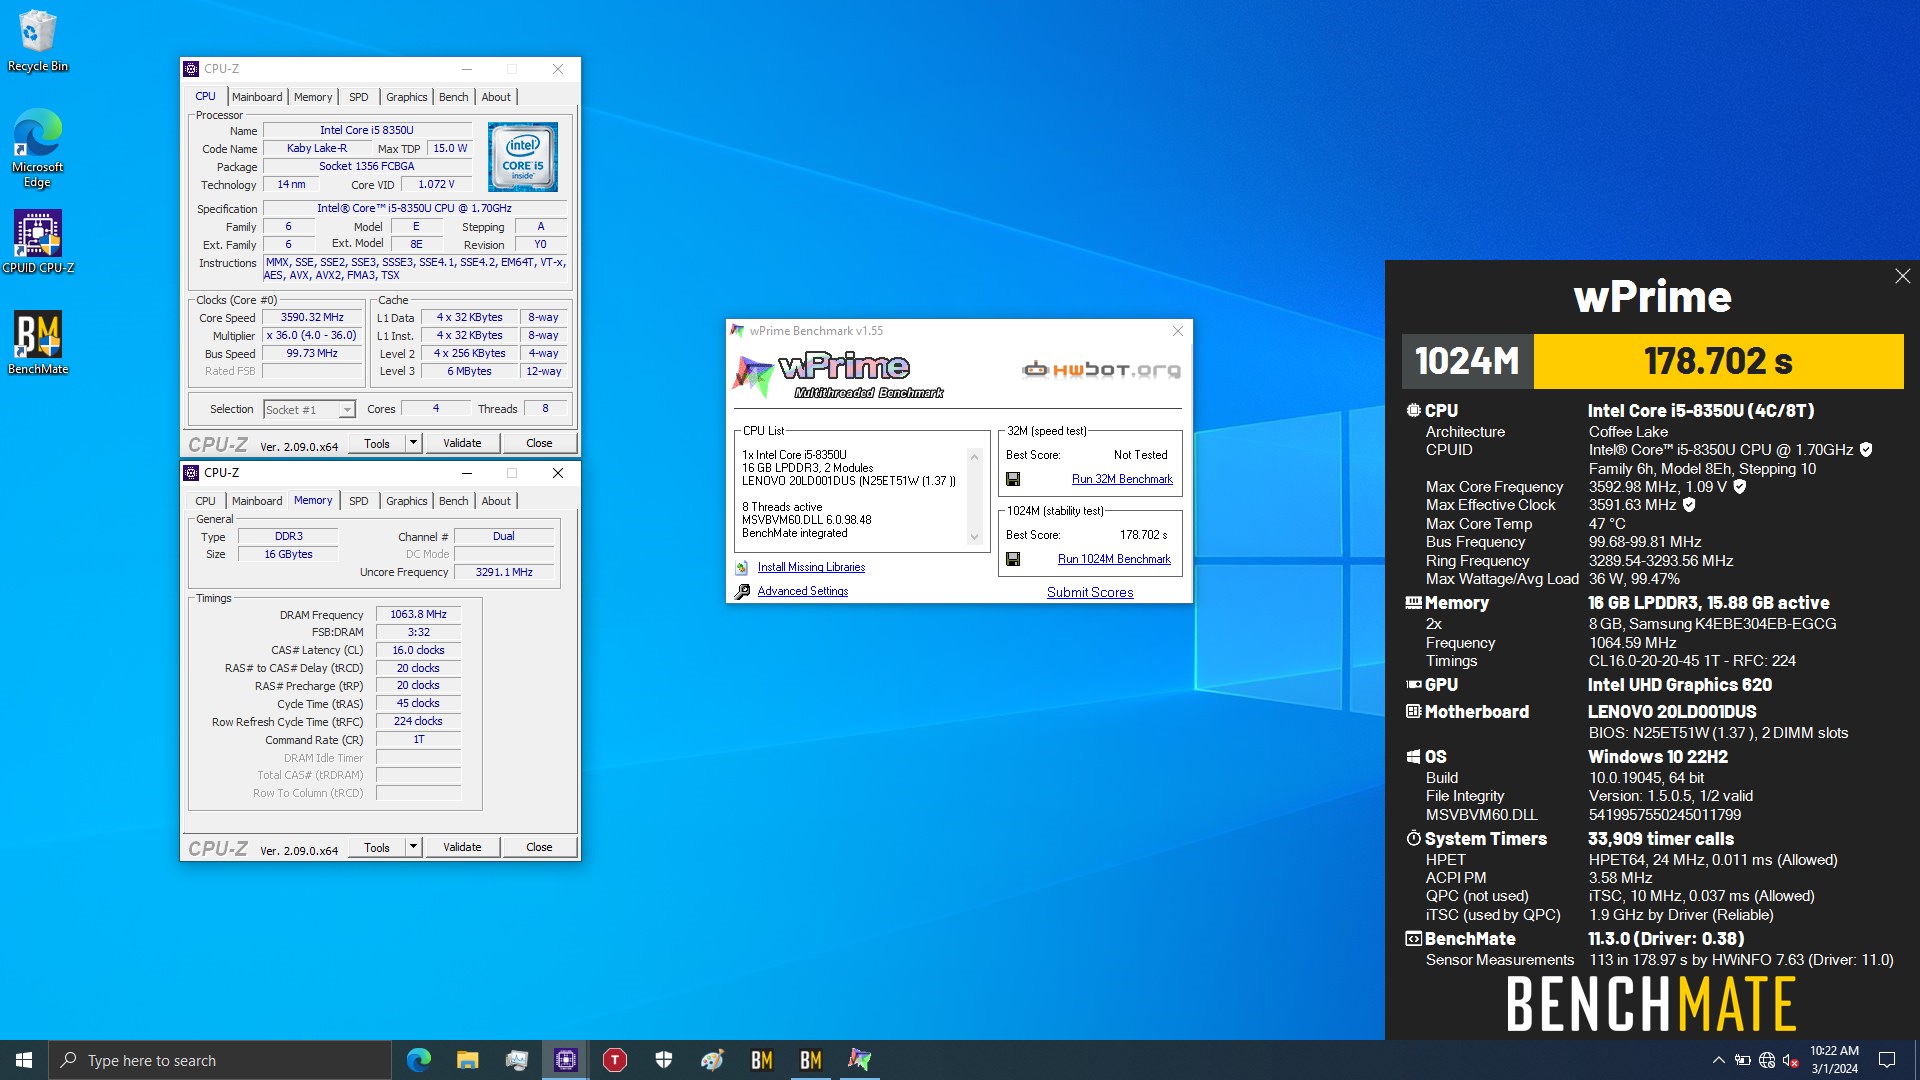Screen dimensions: 1920x1080
Task: Click Validate in top CPU-Z window
Action: pos(462,443)
